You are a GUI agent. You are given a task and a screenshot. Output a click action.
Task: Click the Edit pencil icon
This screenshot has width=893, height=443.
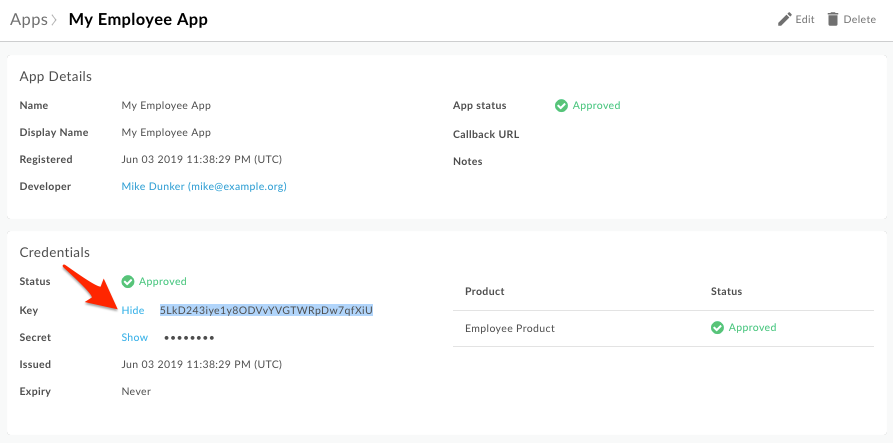click(785, 19)
